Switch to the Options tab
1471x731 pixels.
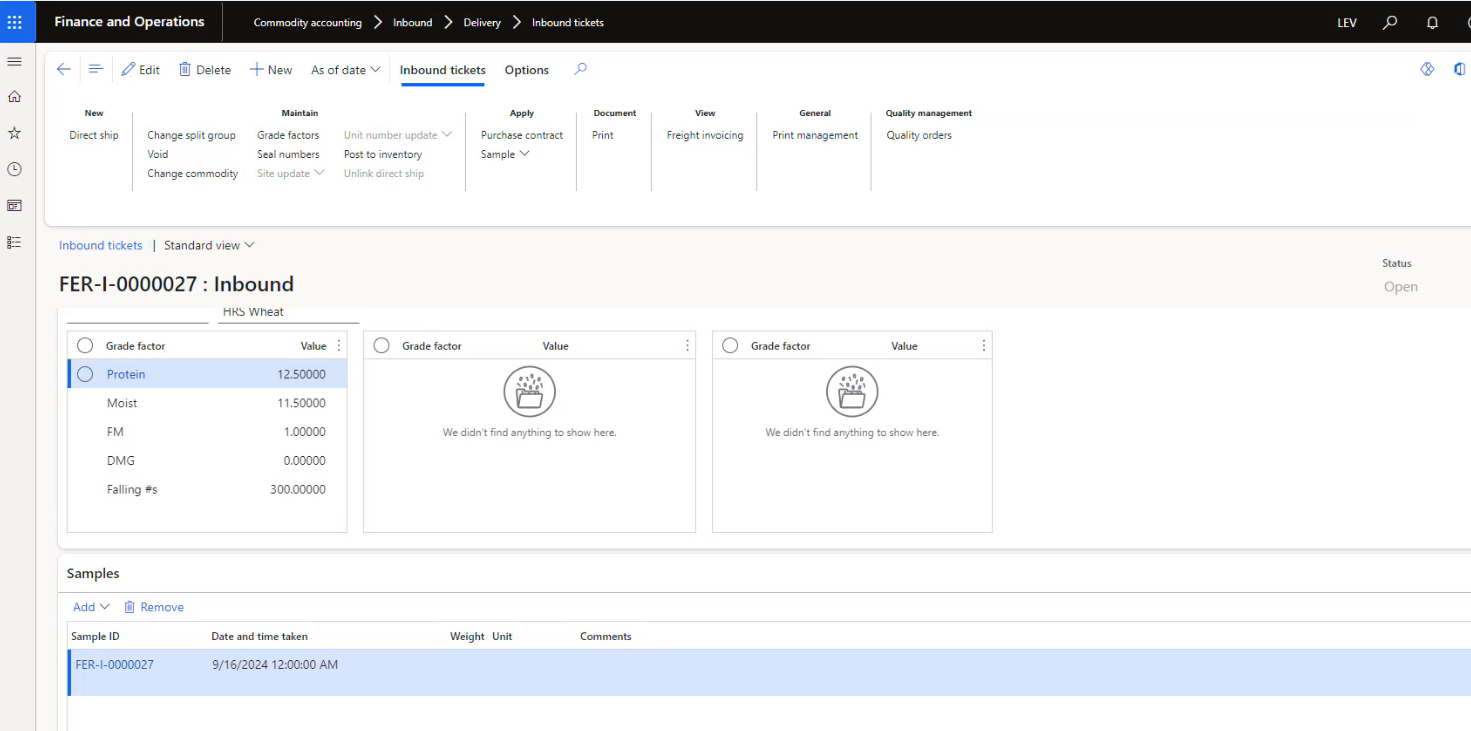tap(526, 70)
